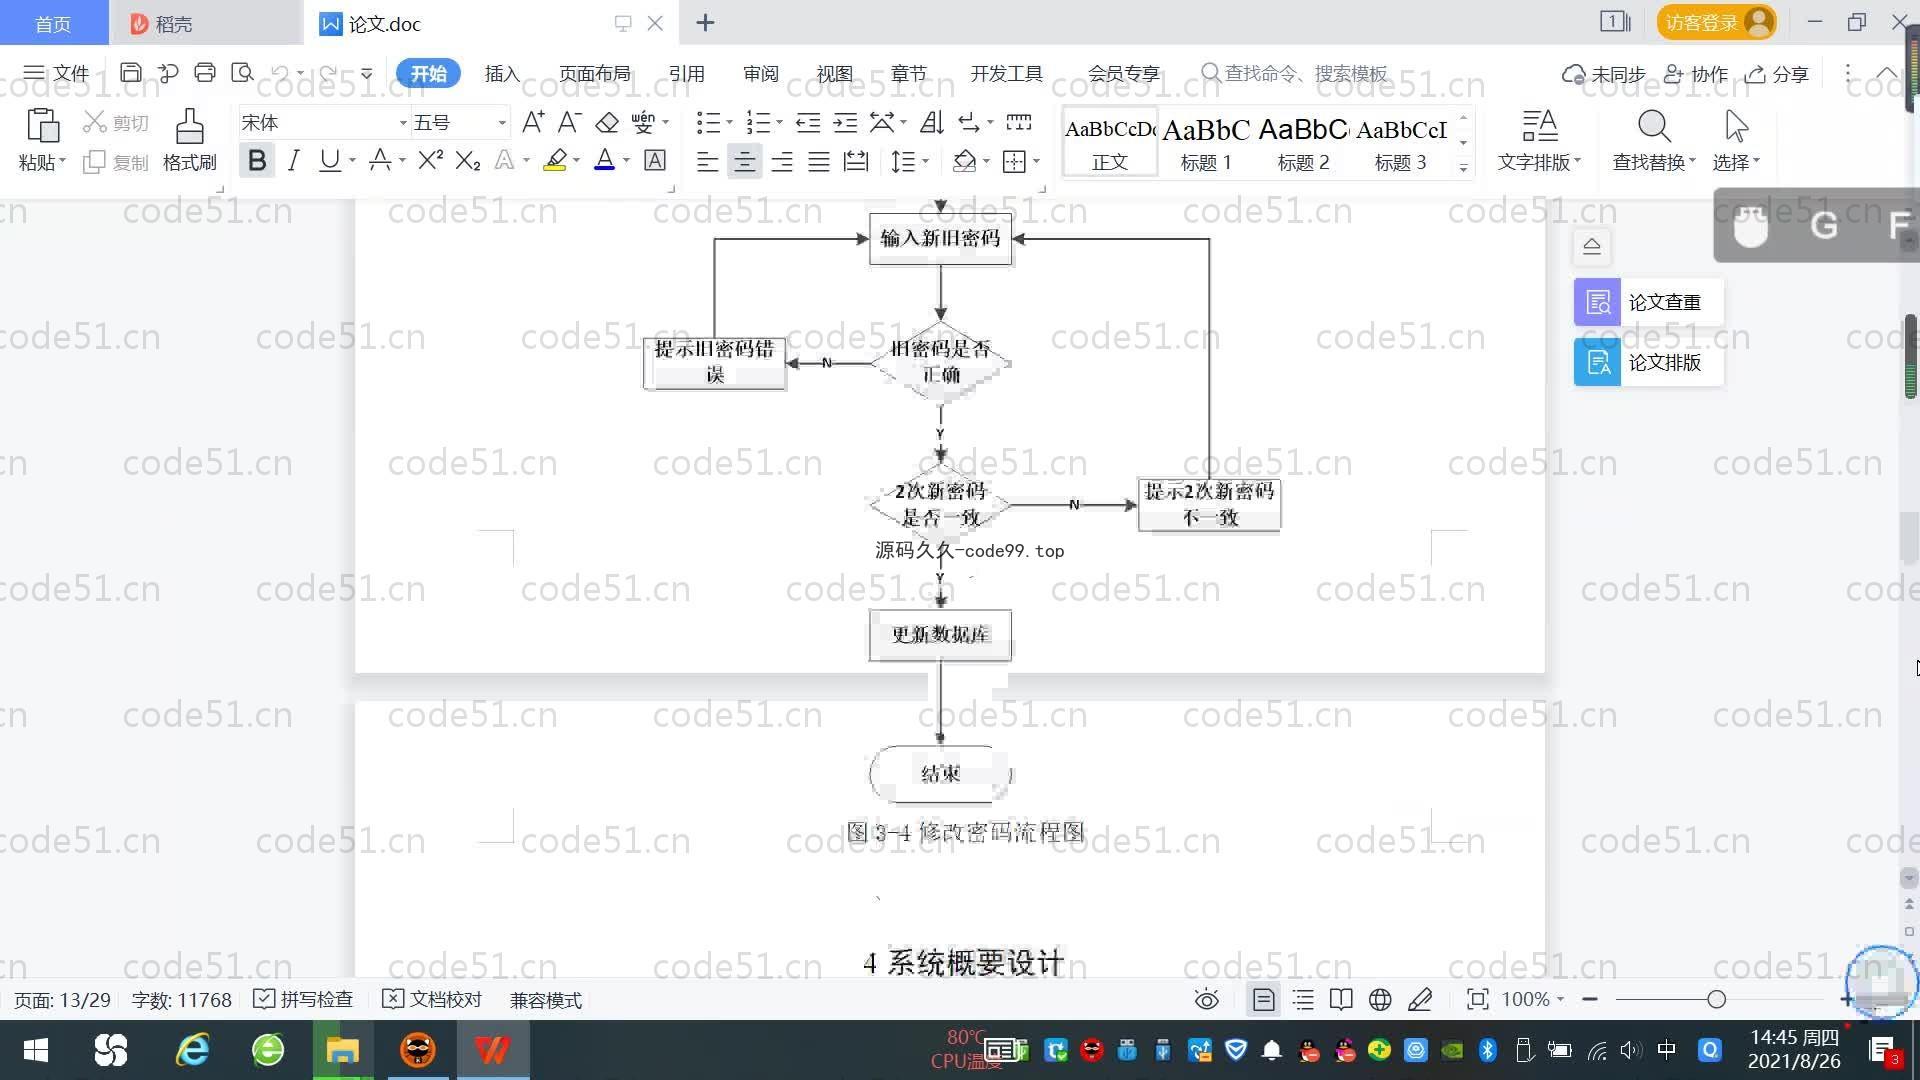Open the 引用 ribbon tab
The width and height of the screenshot is (1920, 1080).
click(x=686, y=73)
